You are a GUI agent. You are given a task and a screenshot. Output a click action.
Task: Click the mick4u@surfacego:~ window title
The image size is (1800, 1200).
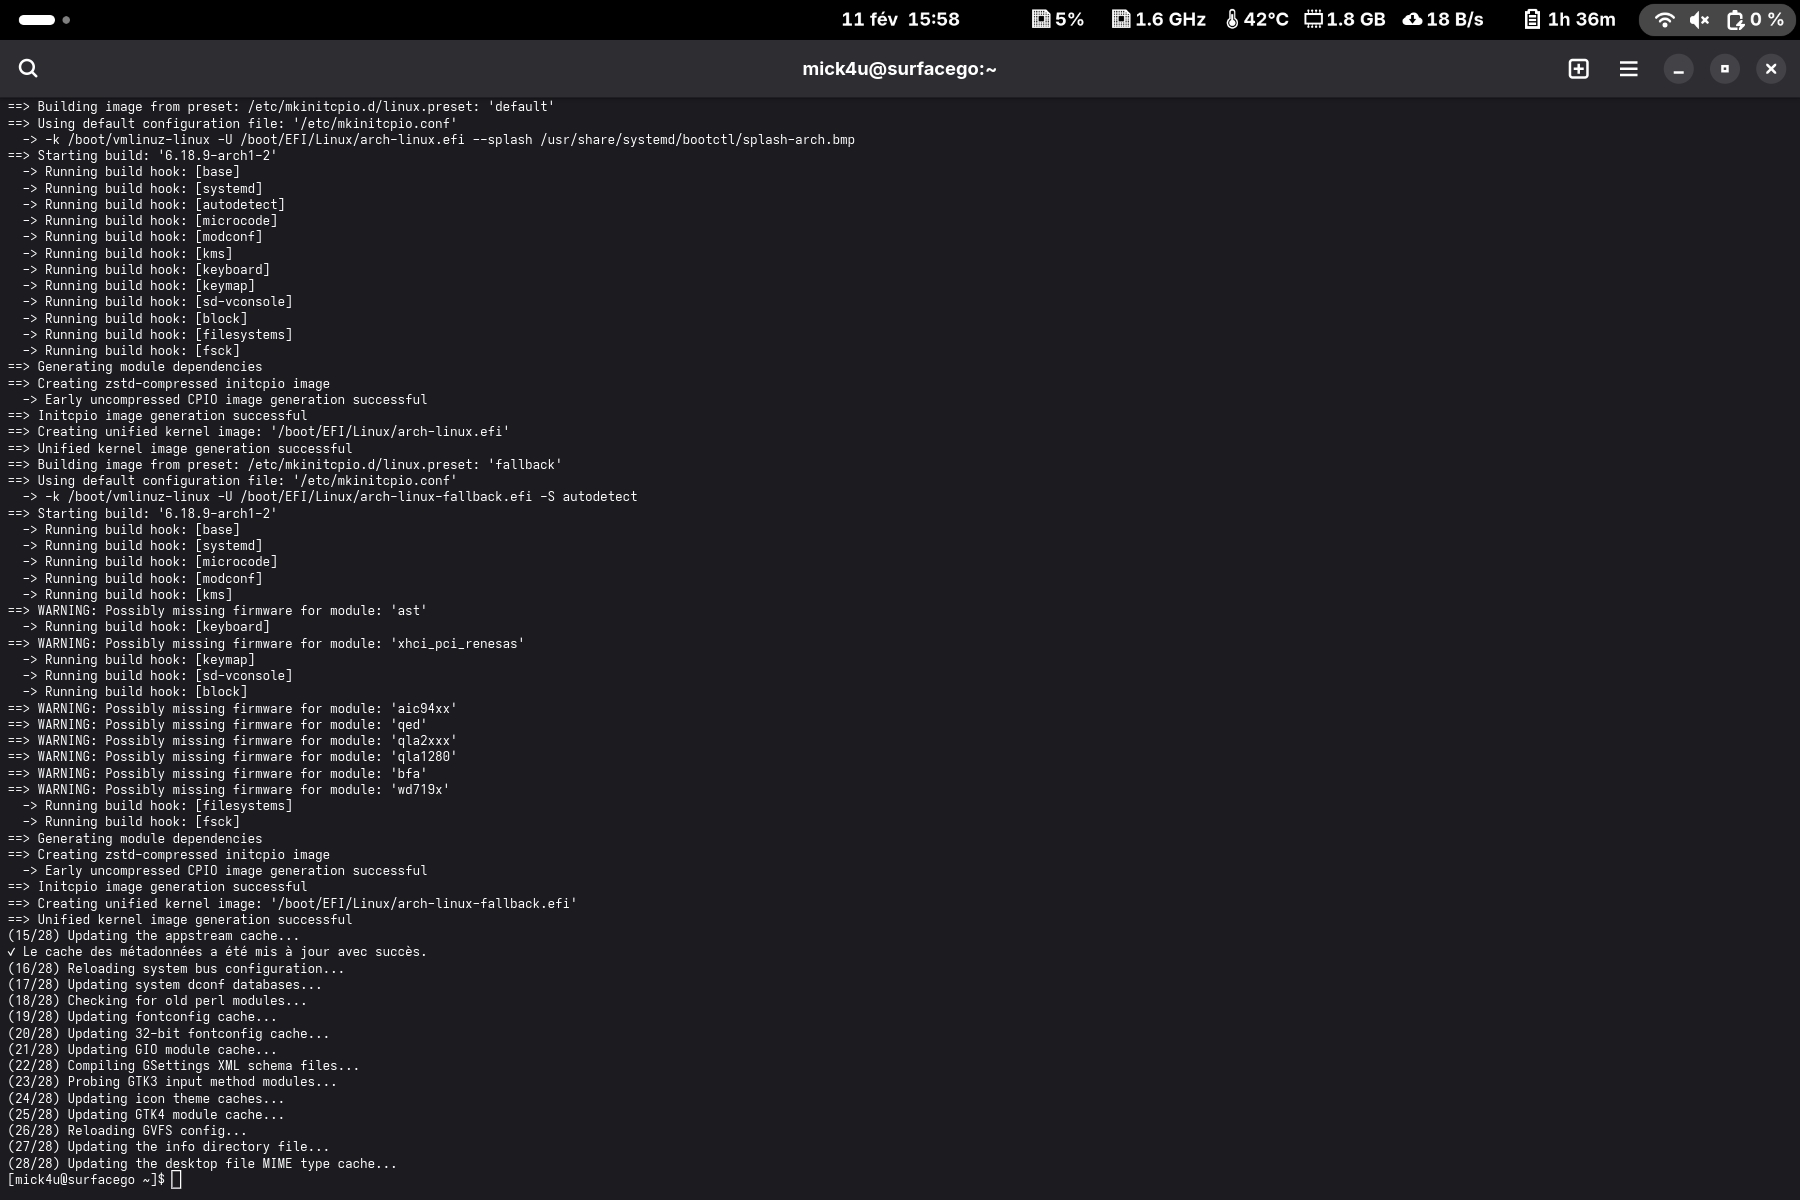[x=899, y=68]
